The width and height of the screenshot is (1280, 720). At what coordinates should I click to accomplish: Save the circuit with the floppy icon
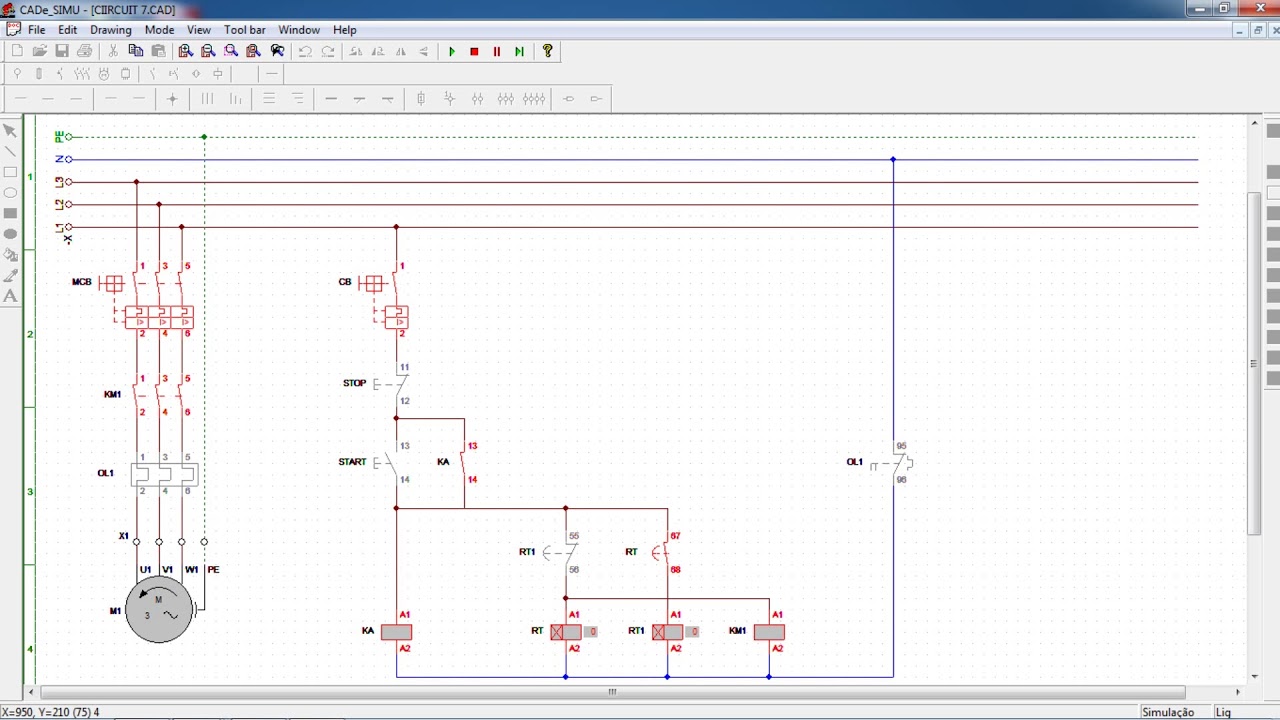coord(62,51)
